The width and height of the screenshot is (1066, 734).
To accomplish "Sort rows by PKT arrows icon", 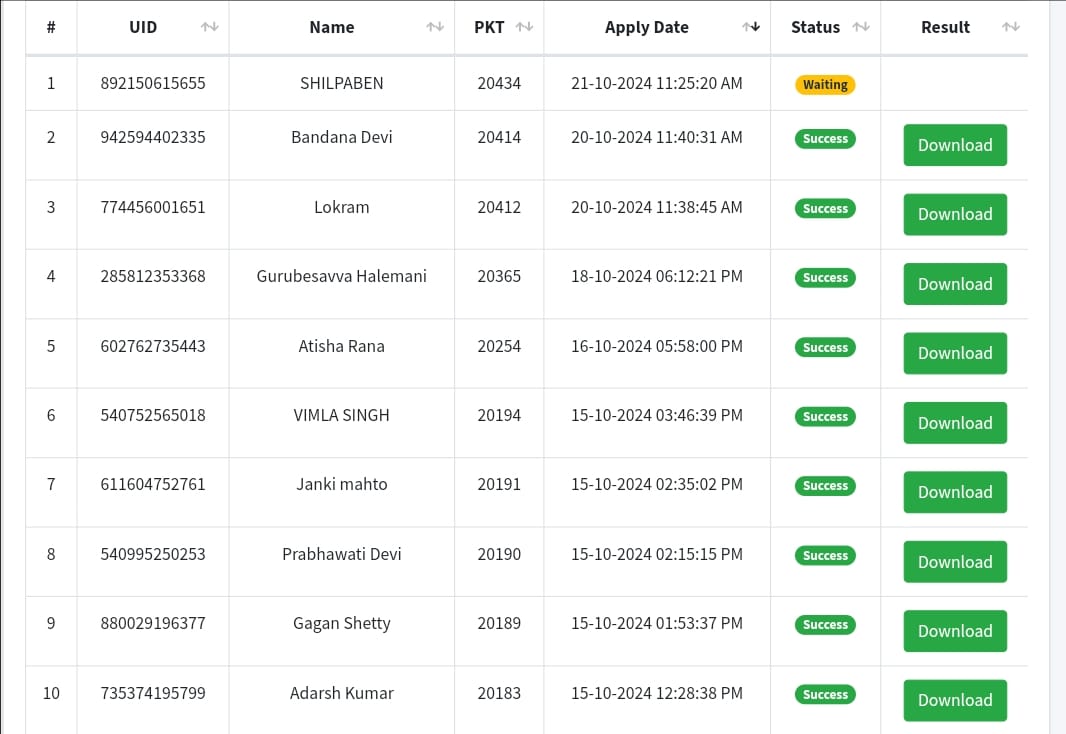I will point(525,27).
